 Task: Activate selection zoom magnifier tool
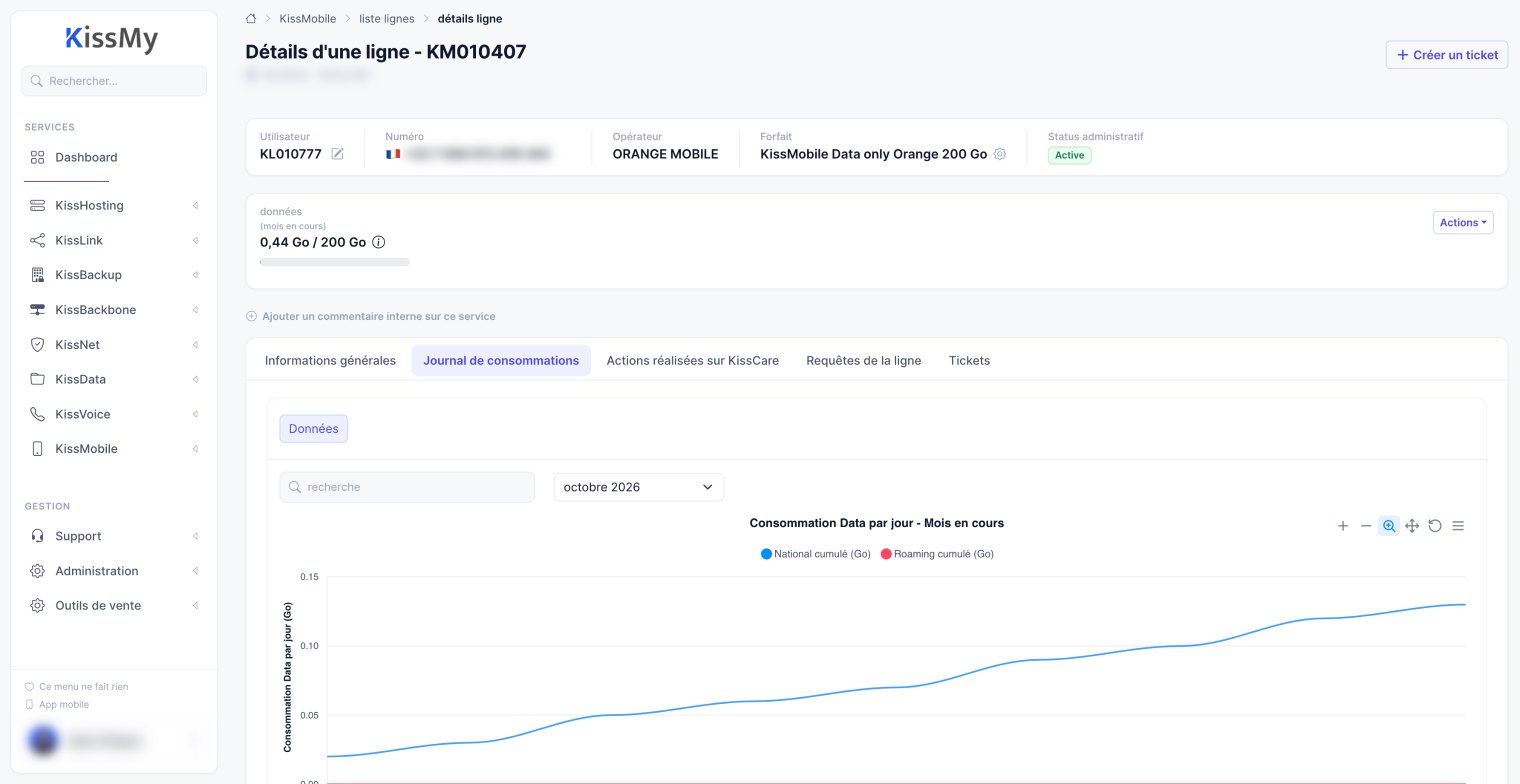point(1389,526)
